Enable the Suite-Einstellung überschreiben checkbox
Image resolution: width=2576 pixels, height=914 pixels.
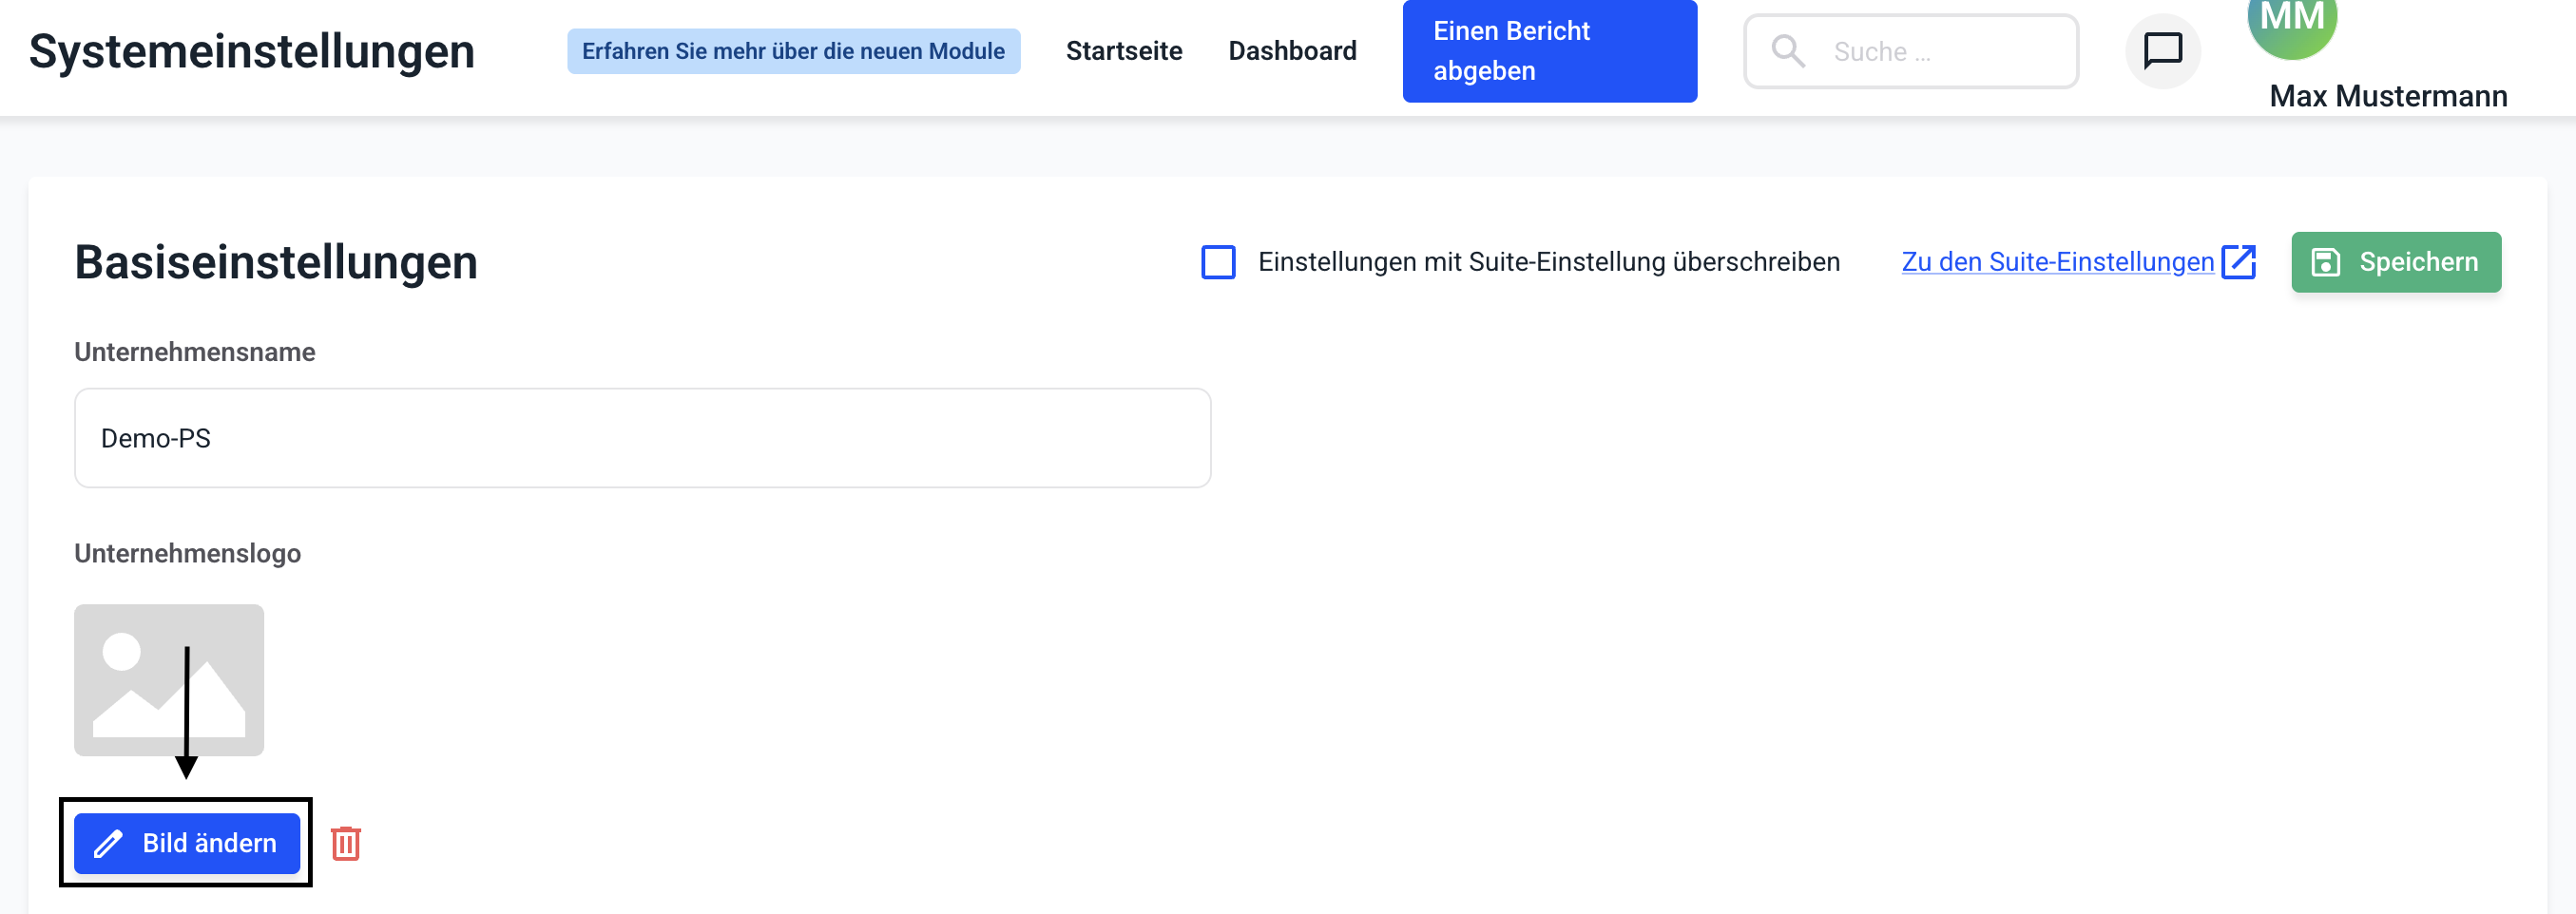pos(1218,262)
